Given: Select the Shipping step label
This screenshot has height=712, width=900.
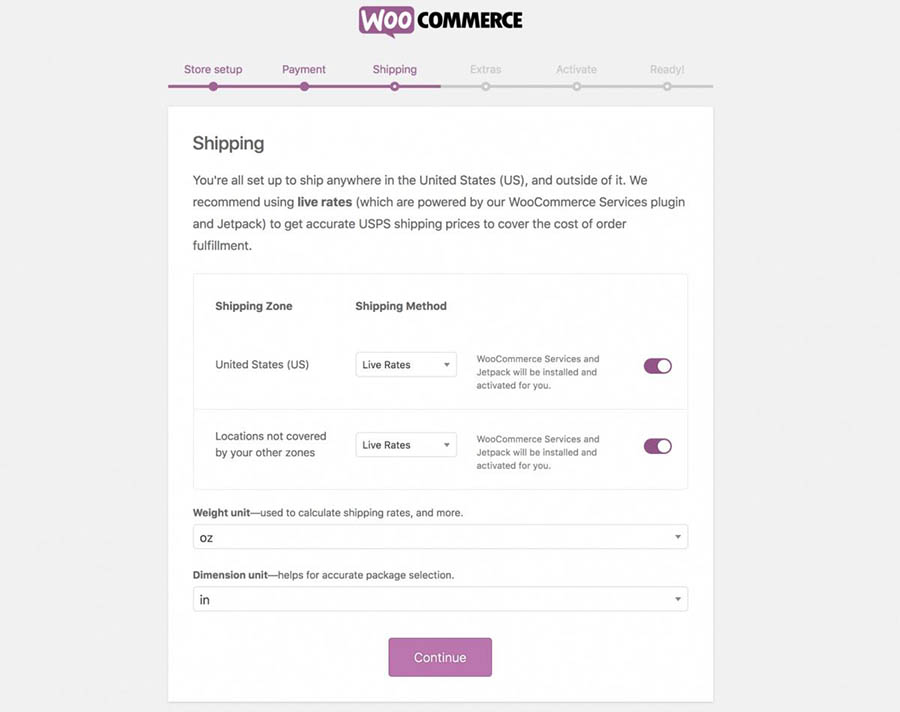Looking at the screenshot, I should point(395,70).
